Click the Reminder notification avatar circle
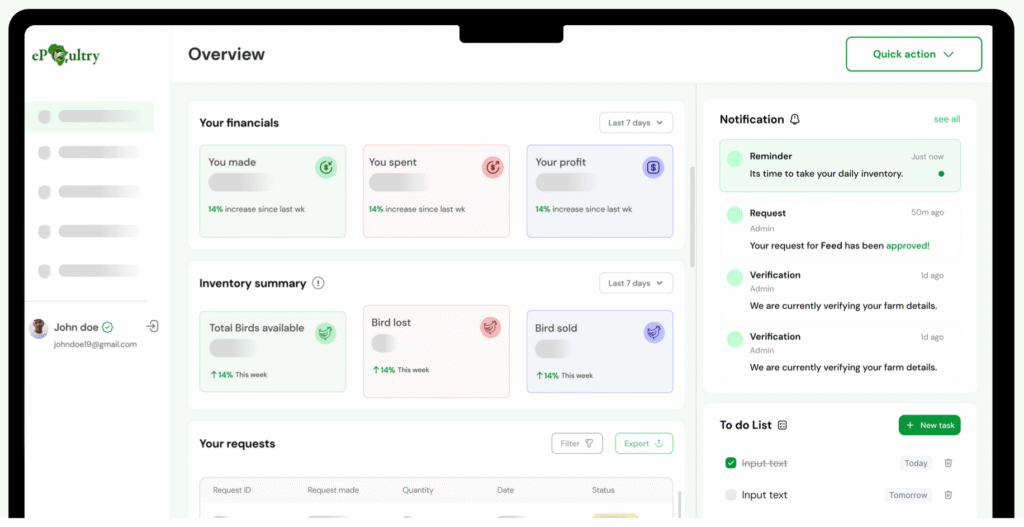1024x527 pixels. tap(735, 159)
